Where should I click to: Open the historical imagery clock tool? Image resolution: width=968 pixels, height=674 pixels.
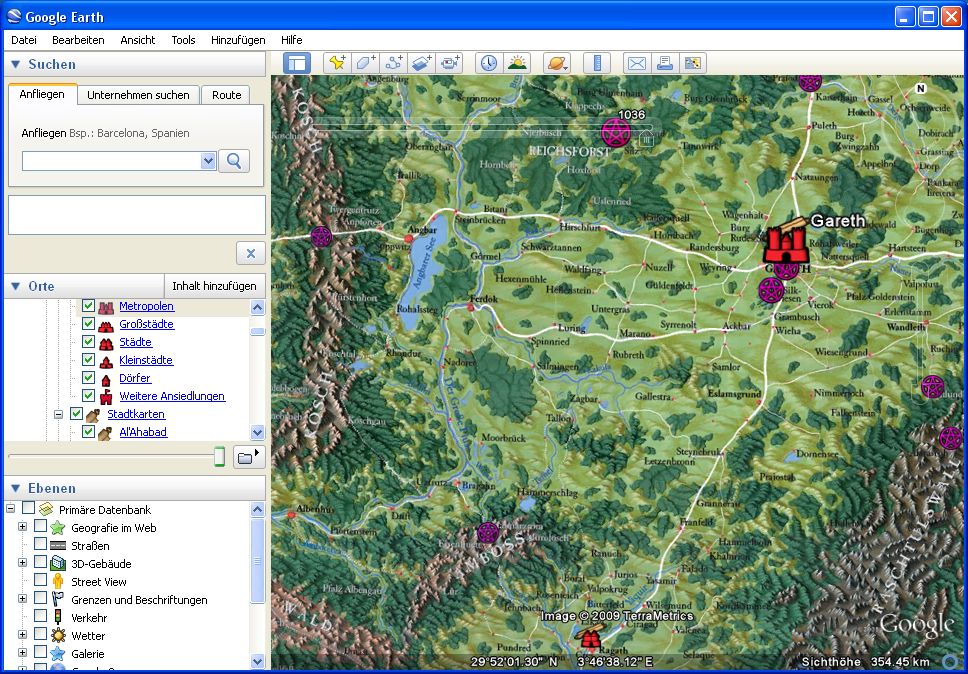coord(488,63)
